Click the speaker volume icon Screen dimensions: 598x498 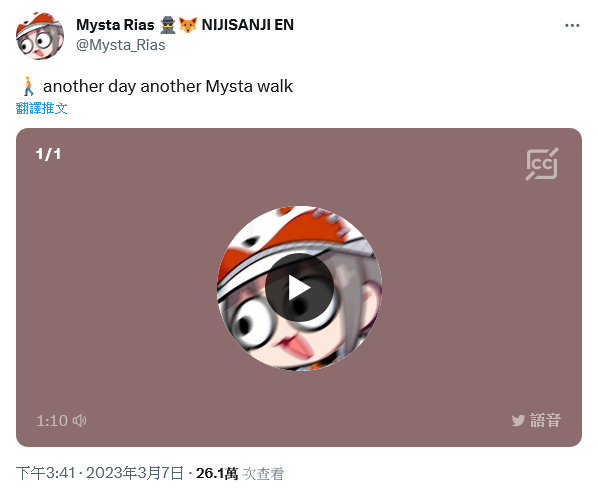pos(80,421)
